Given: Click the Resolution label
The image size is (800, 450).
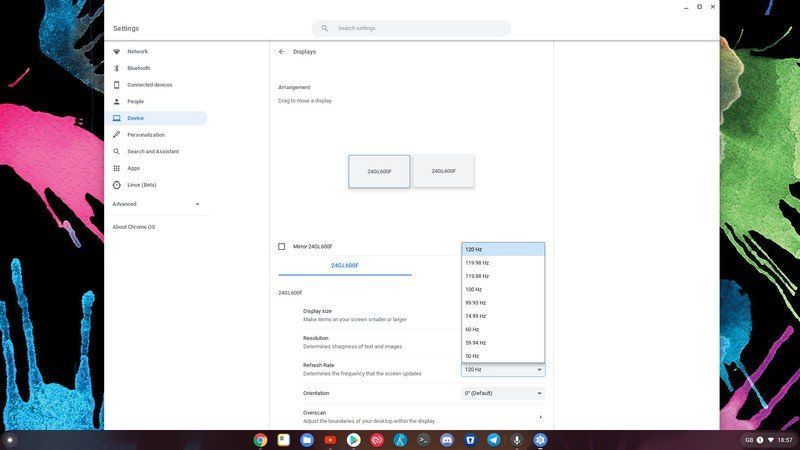Looking at the screenshot, I should coord(316,338).
